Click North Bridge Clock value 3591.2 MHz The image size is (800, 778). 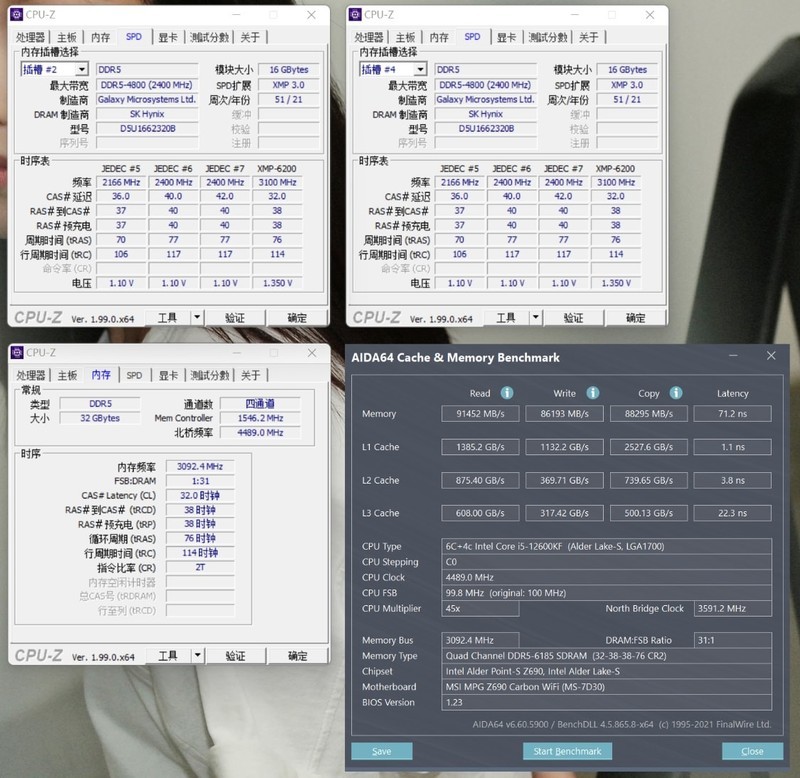pyautogui.click(x=733, y=608)
